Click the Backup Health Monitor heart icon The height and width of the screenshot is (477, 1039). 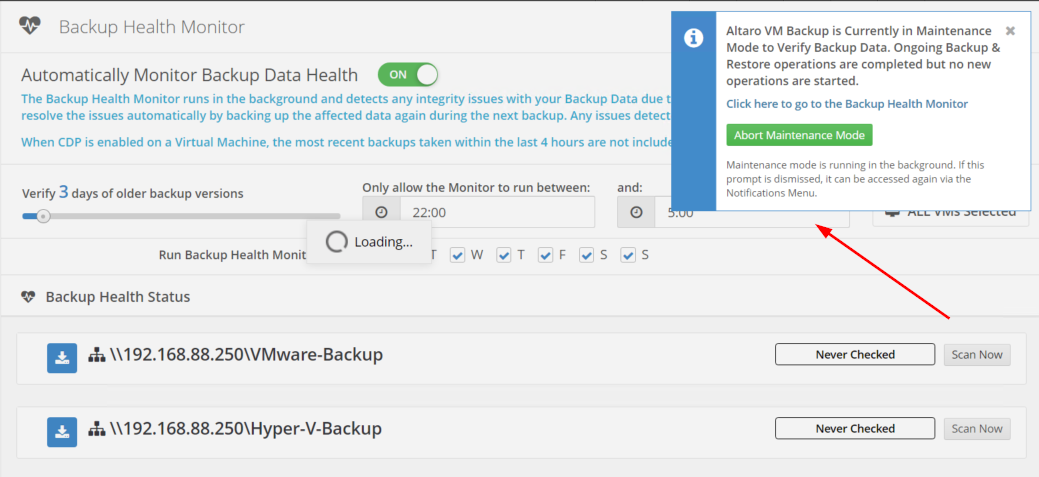[x=30, y=26]
